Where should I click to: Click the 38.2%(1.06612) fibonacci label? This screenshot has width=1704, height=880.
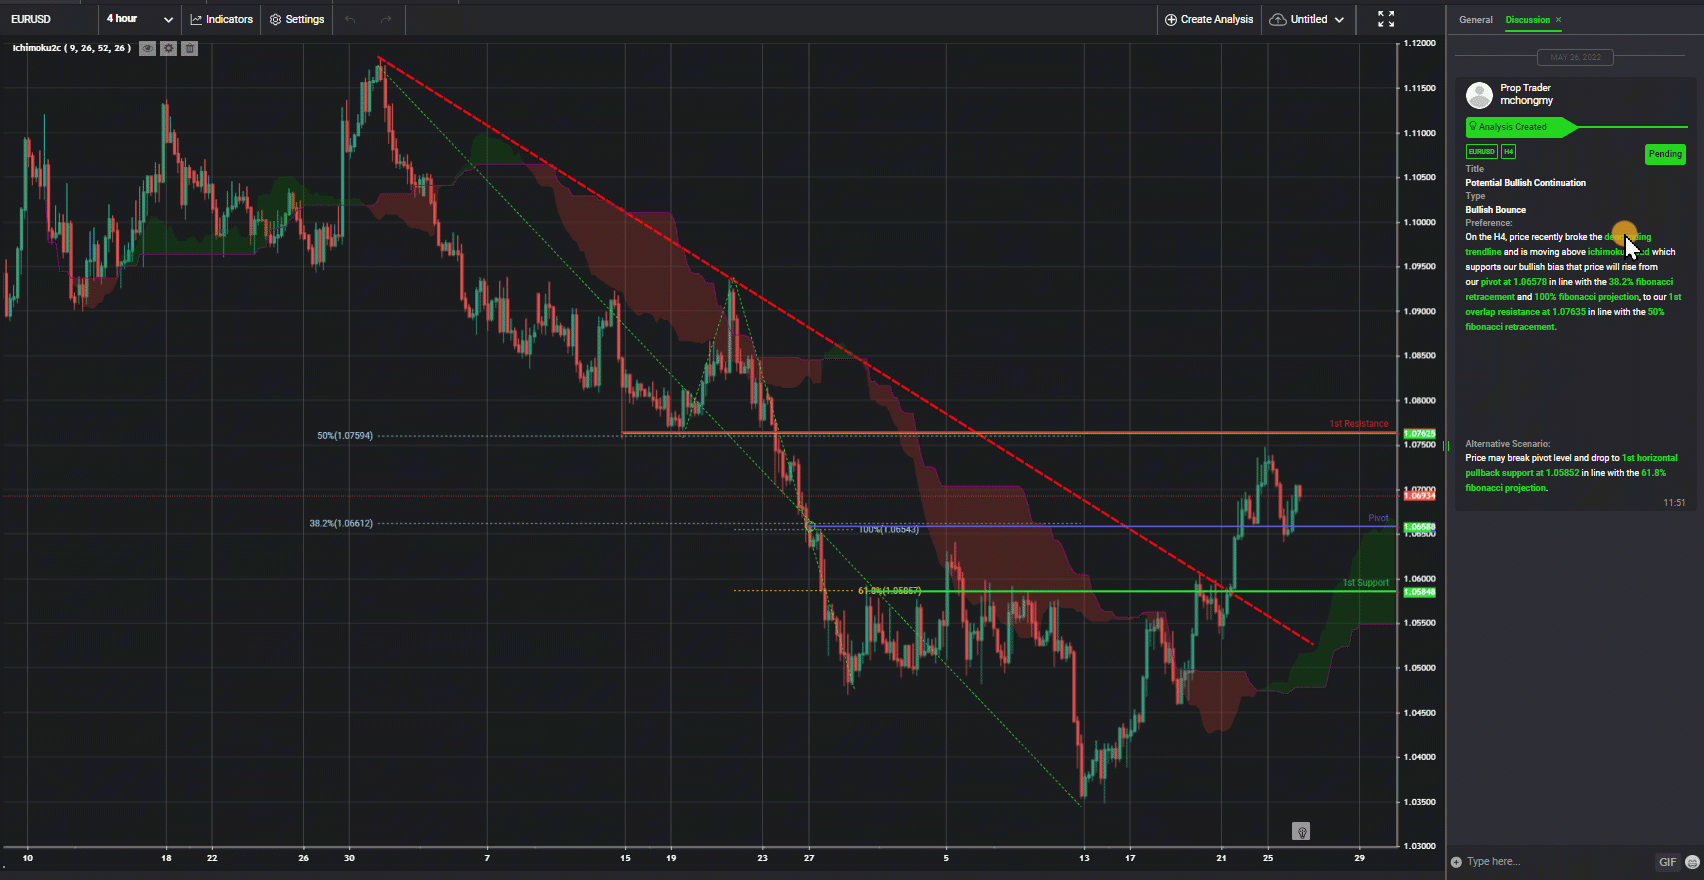tap(341, 523)
